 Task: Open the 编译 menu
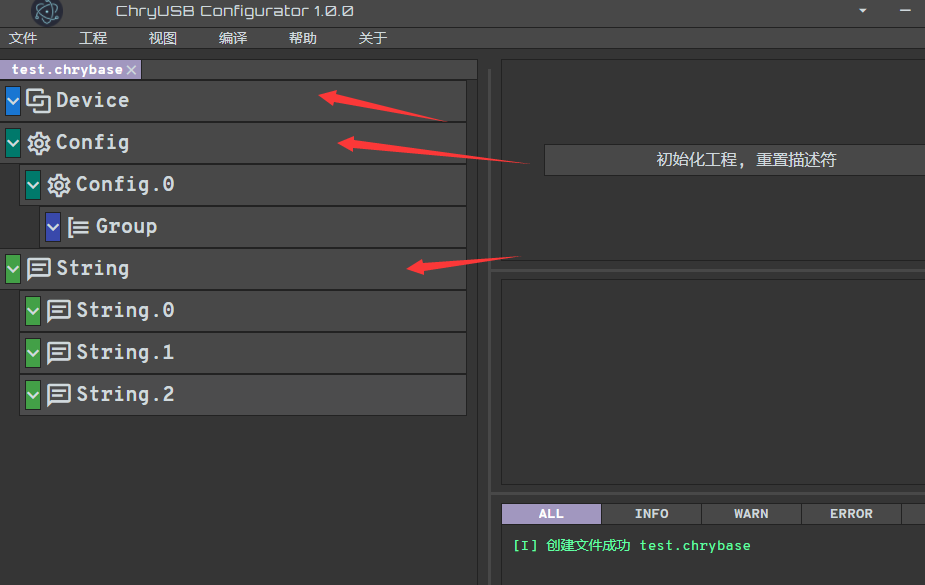[x=233, y=38]
